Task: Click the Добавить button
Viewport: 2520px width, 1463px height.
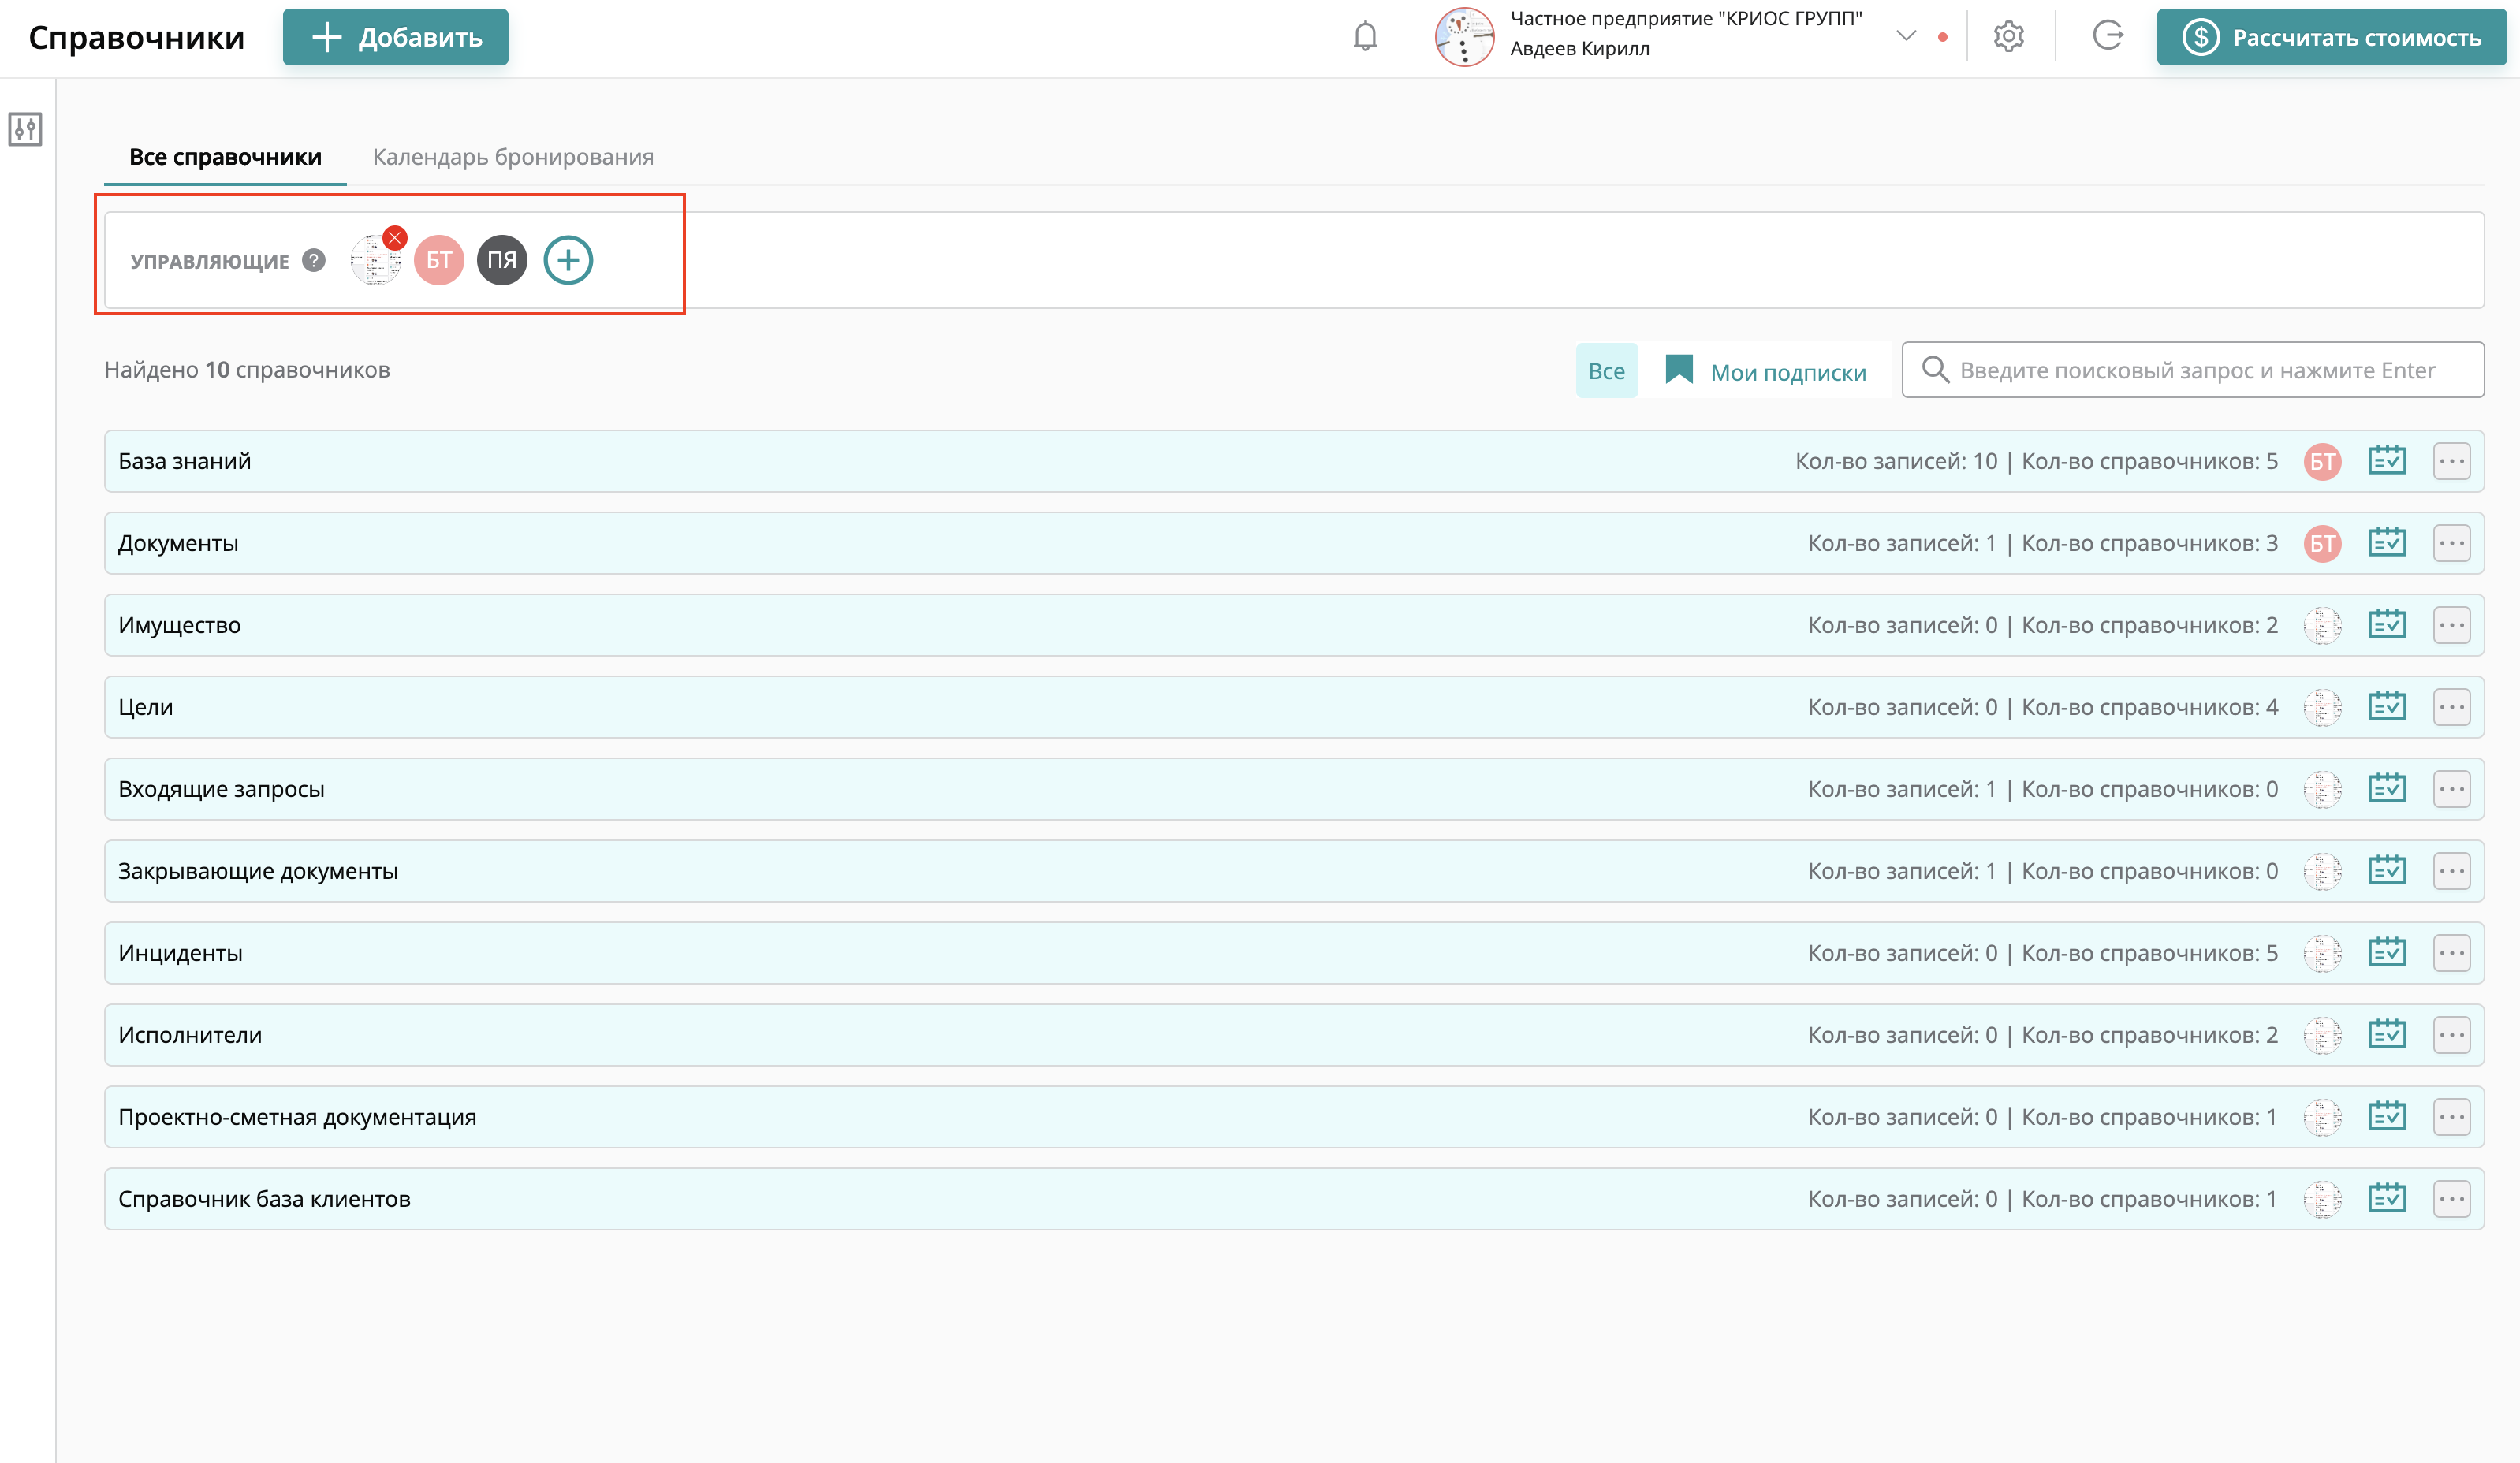Action: [396, 37]
